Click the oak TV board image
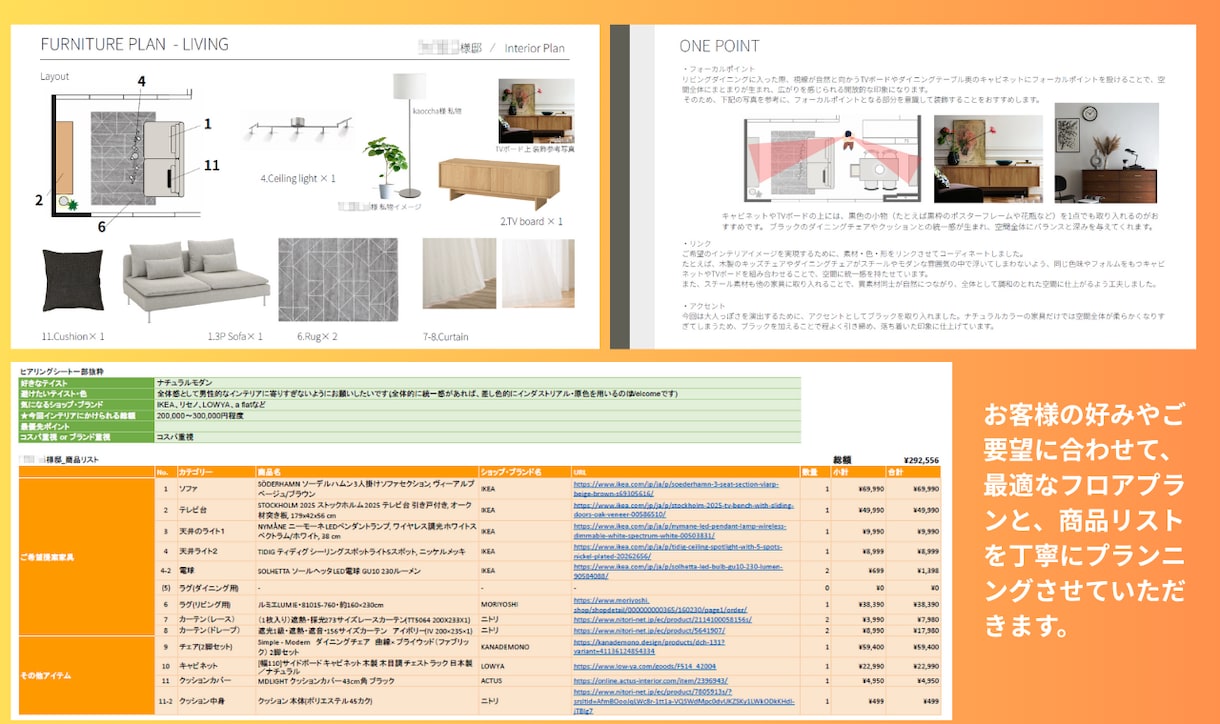The height and width of the screenshot is (724, 1220). tap(499, 183)
